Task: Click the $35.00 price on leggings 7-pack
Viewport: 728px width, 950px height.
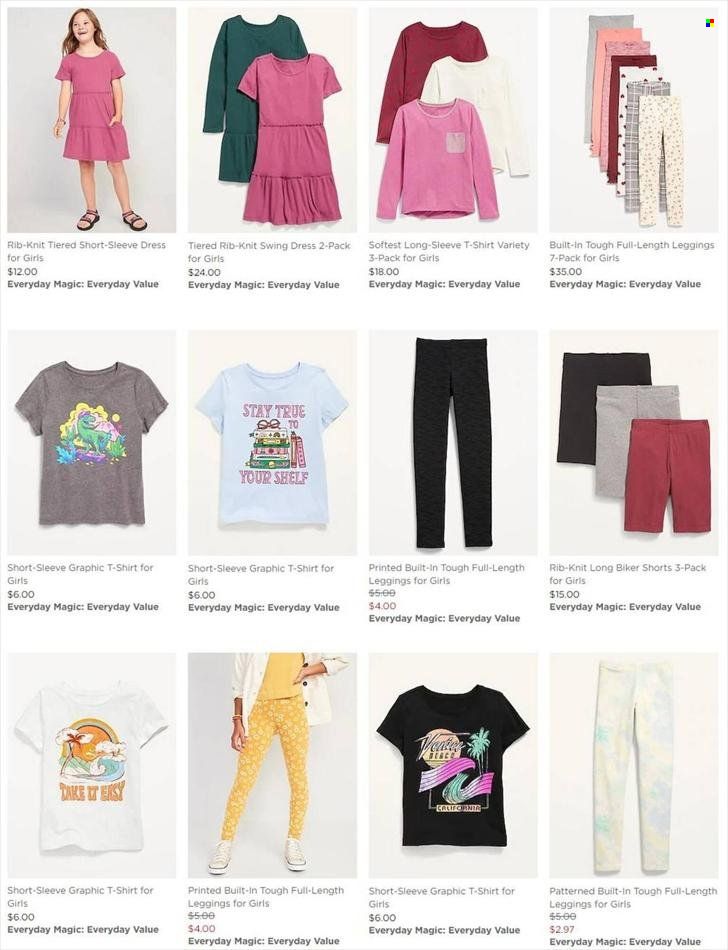Action: tap(566, 272)
